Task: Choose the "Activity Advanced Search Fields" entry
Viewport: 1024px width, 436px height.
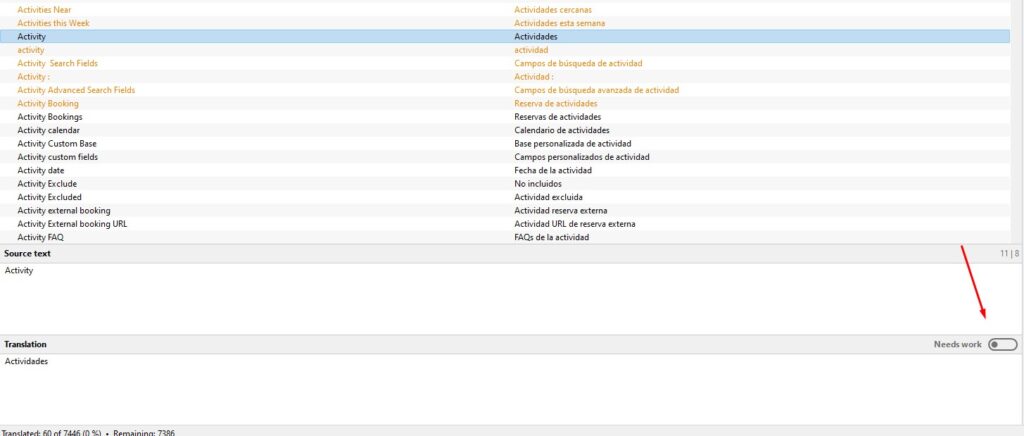Action: click(x=76, y=90)
